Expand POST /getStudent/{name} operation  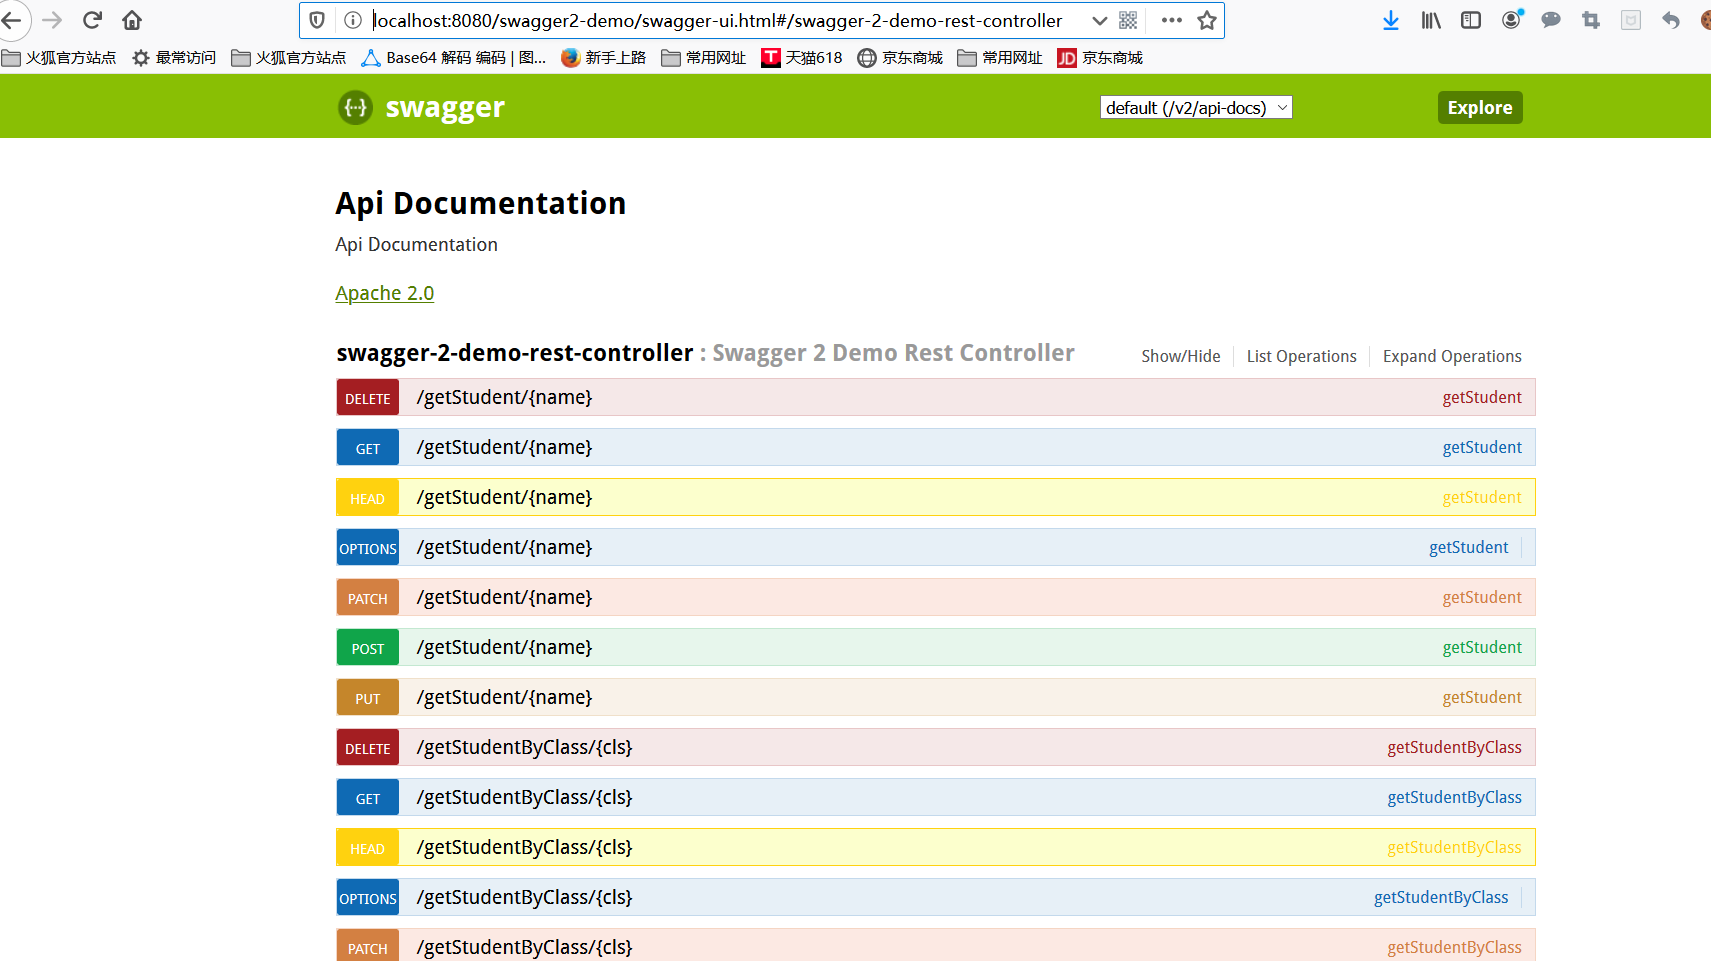pyautogui.click(x=936, y=647)
